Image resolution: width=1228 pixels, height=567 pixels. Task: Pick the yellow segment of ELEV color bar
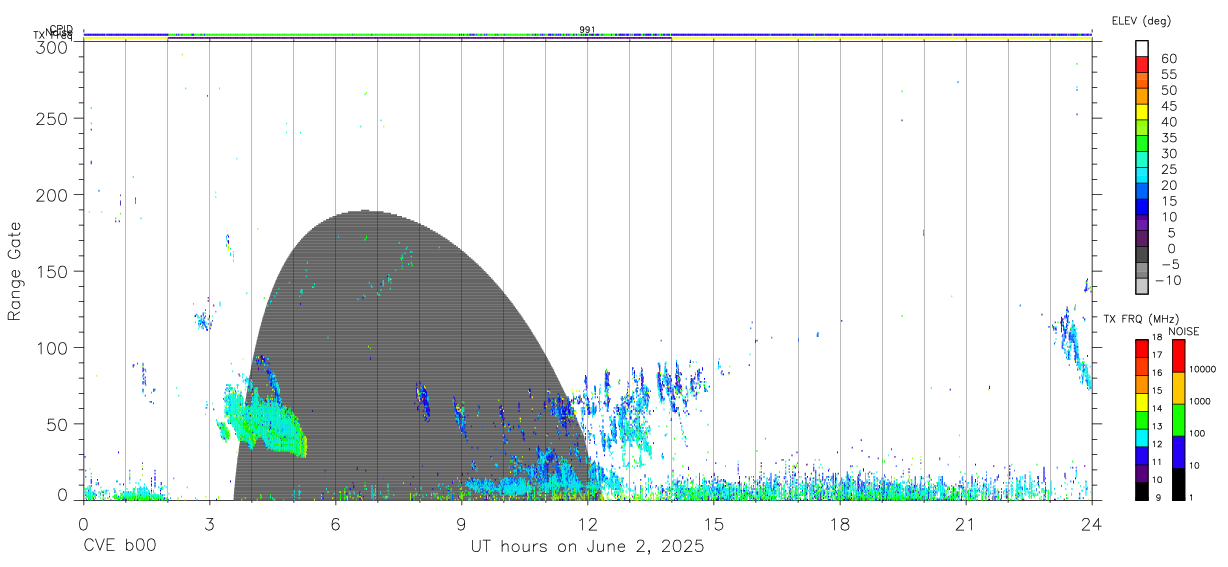pos(1142,111)
